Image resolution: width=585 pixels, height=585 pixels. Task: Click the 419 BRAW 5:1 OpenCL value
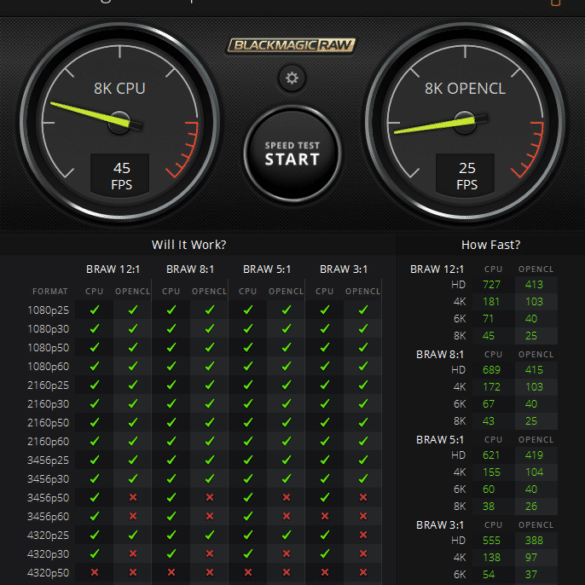tap(534, 455)
